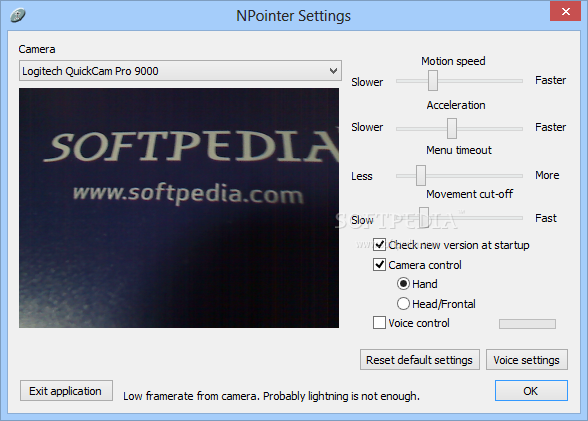This screenshot has width=588, height=421.
Task: Click the More label for Menu timeout
Action: click(x=547, y=175)
